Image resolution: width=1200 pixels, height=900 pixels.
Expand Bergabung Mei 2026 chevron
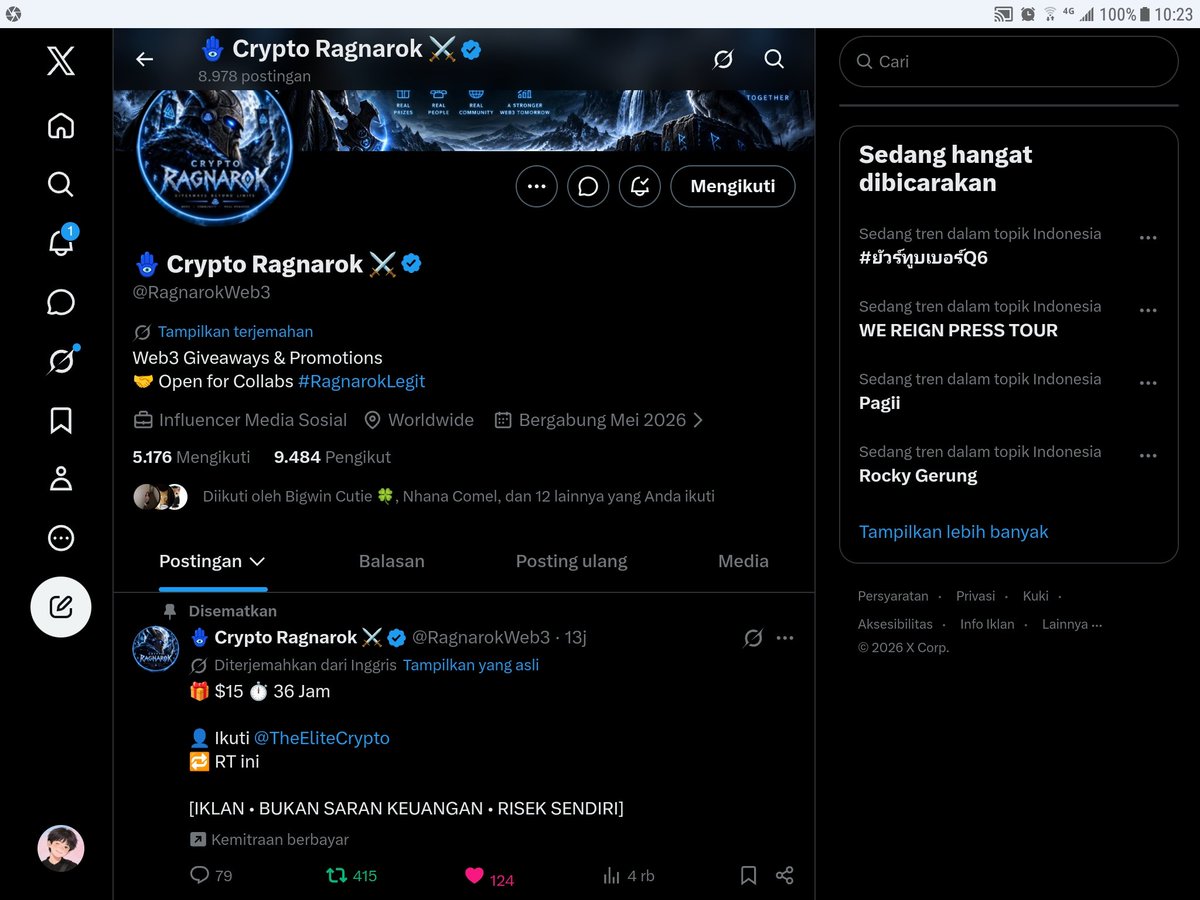[x=698, y=420]
